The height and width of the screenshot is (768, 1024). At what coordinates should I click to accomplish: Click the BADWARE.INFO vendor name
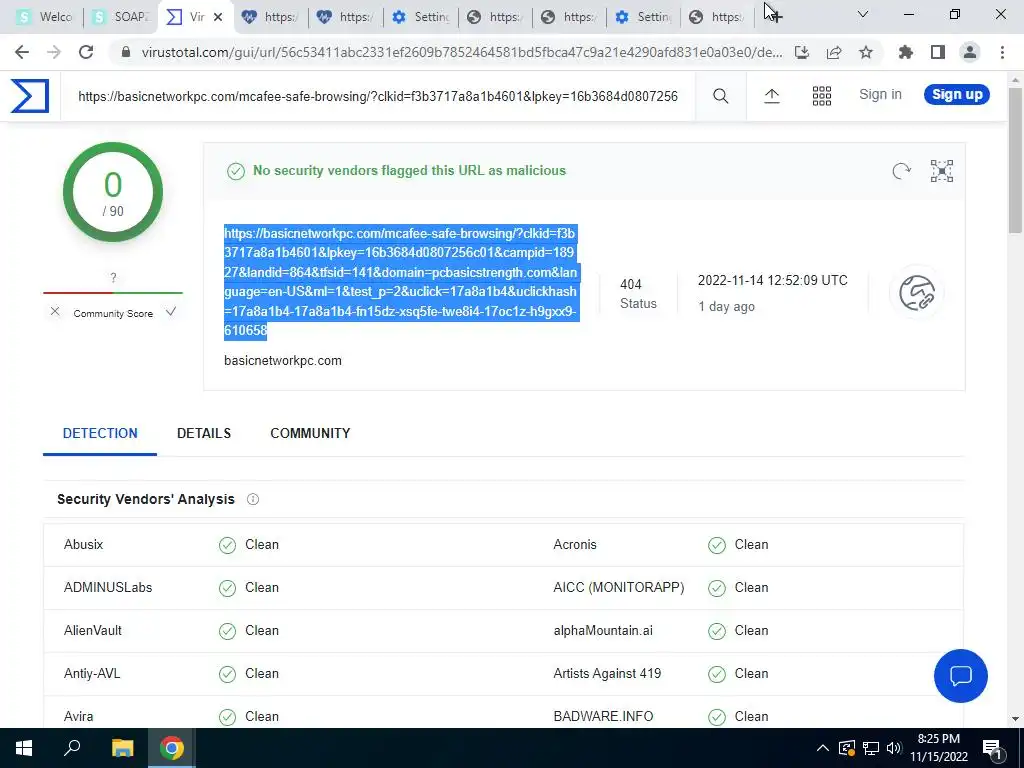603,716
